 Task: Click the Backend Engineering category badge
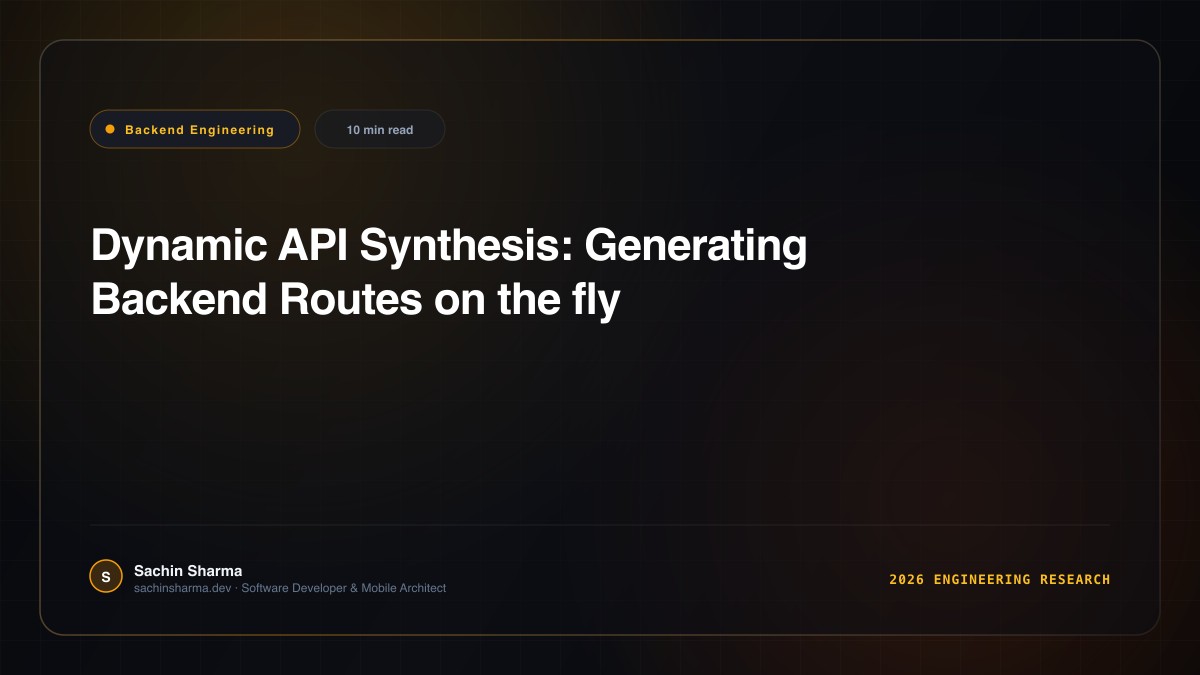pos(195,129)
